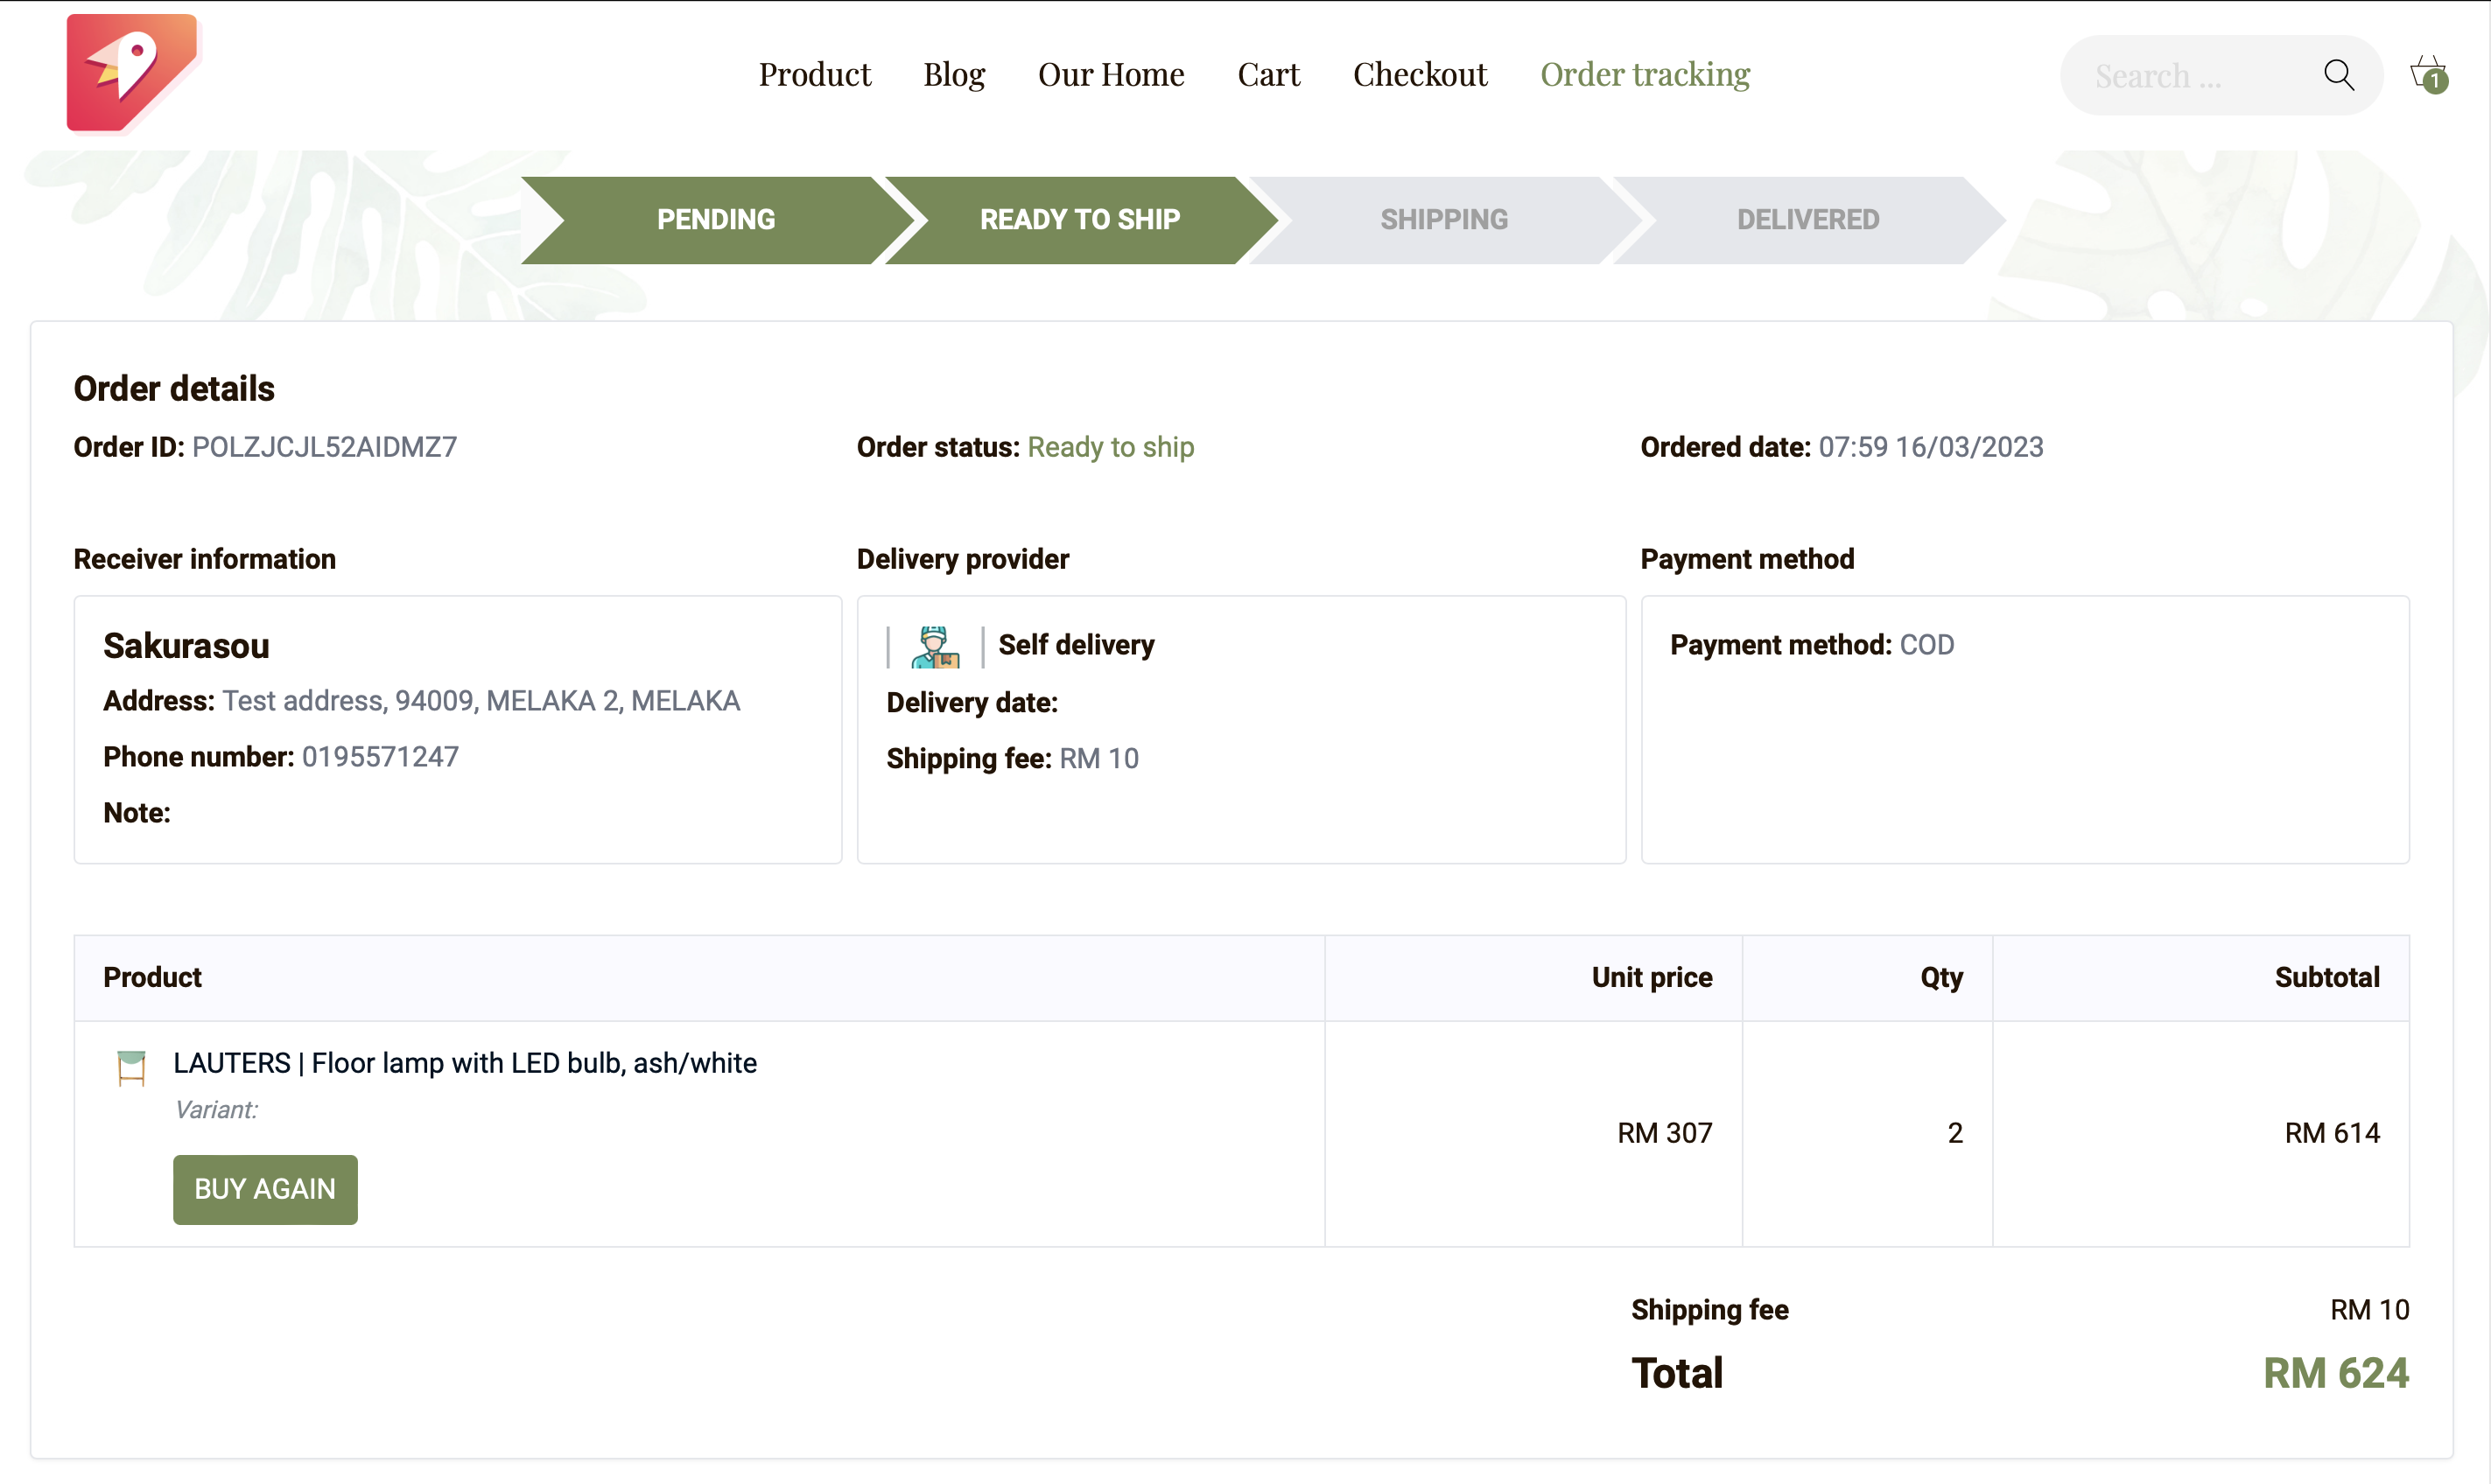Click the order ID POLZJCJL52AIDMZ7
The height and width of the screenshot is (1484, 2491).
click(324, 447)
